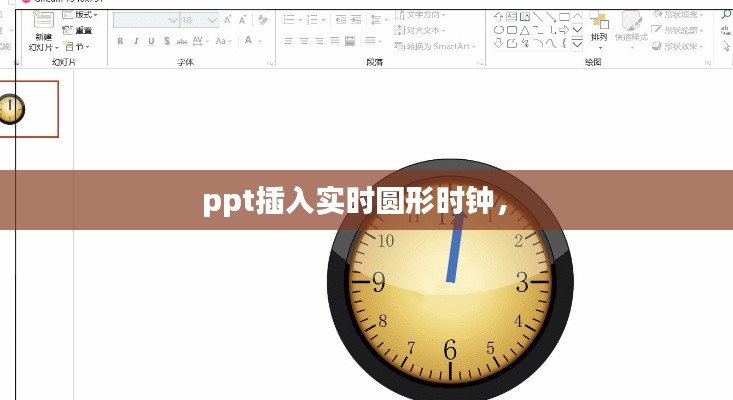Expand the shapes gallery More arrow
This screenshot has height=400, width=733.
pyautogui.click(x=577, y=45)
